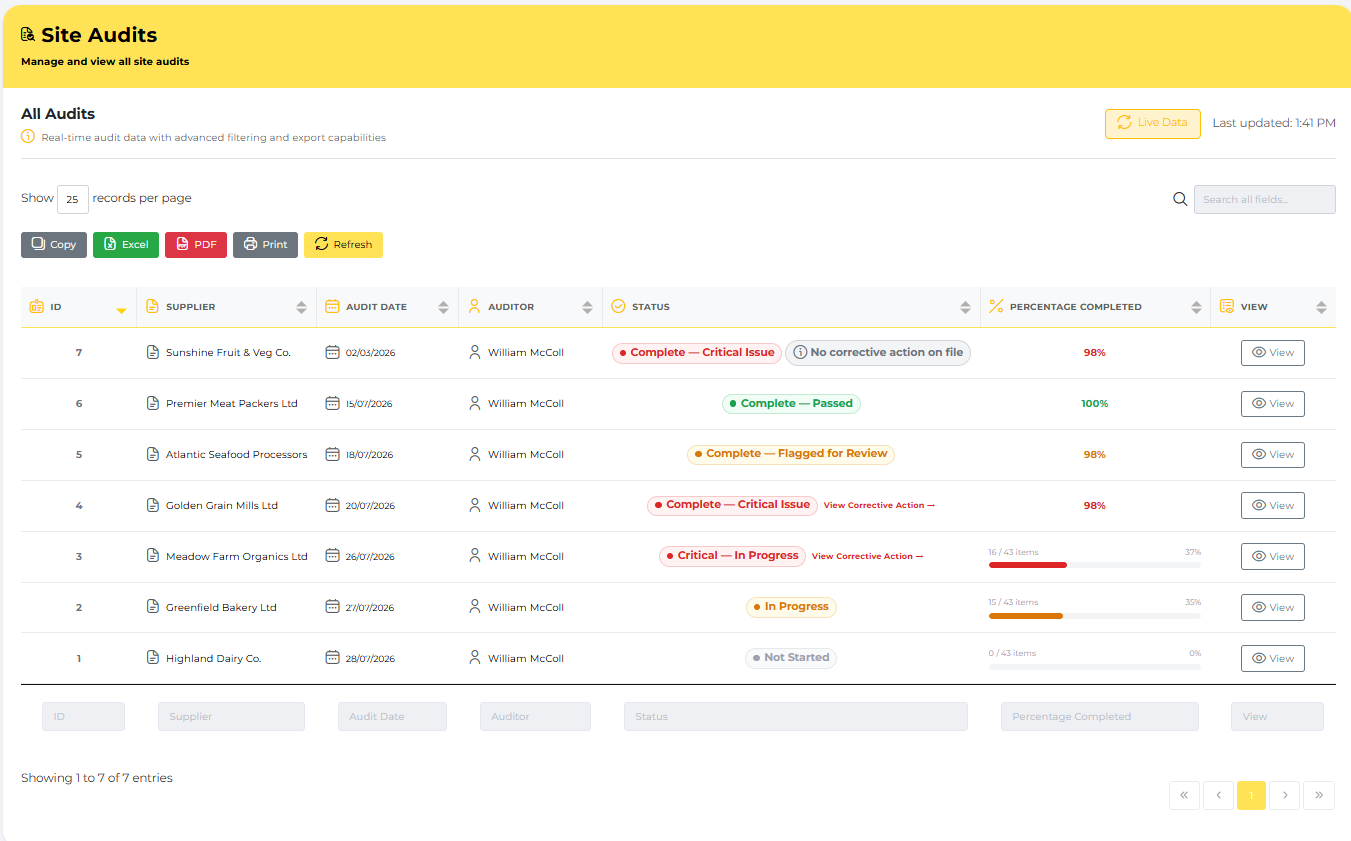Image resolution: width=1351 pixels, height=841 pixels.
Task: Focus the Search all fields box
Action: click(1265, 199)
